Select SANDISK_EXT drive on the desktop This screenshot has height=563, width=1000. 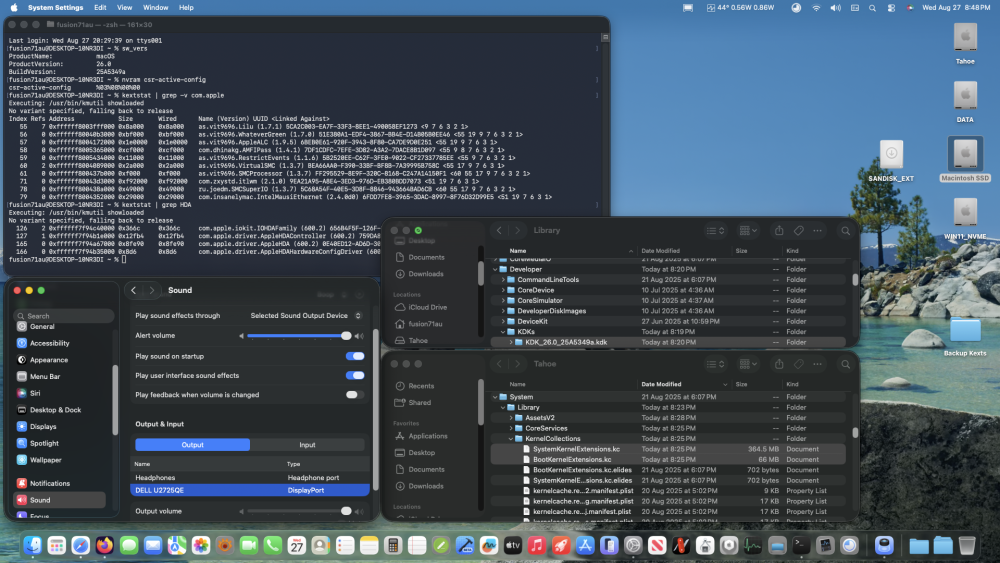pos(891,160)
